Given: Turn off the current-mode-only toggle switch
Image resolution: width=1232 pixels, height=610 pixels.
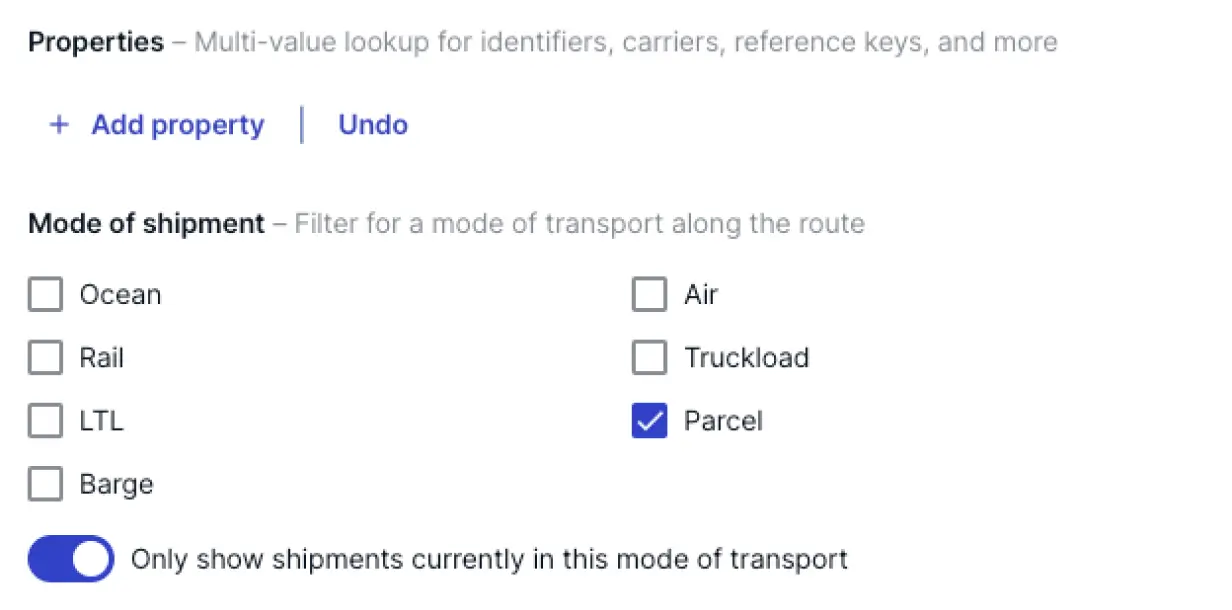Looking at the screenshot, I should tap(71, 558).
